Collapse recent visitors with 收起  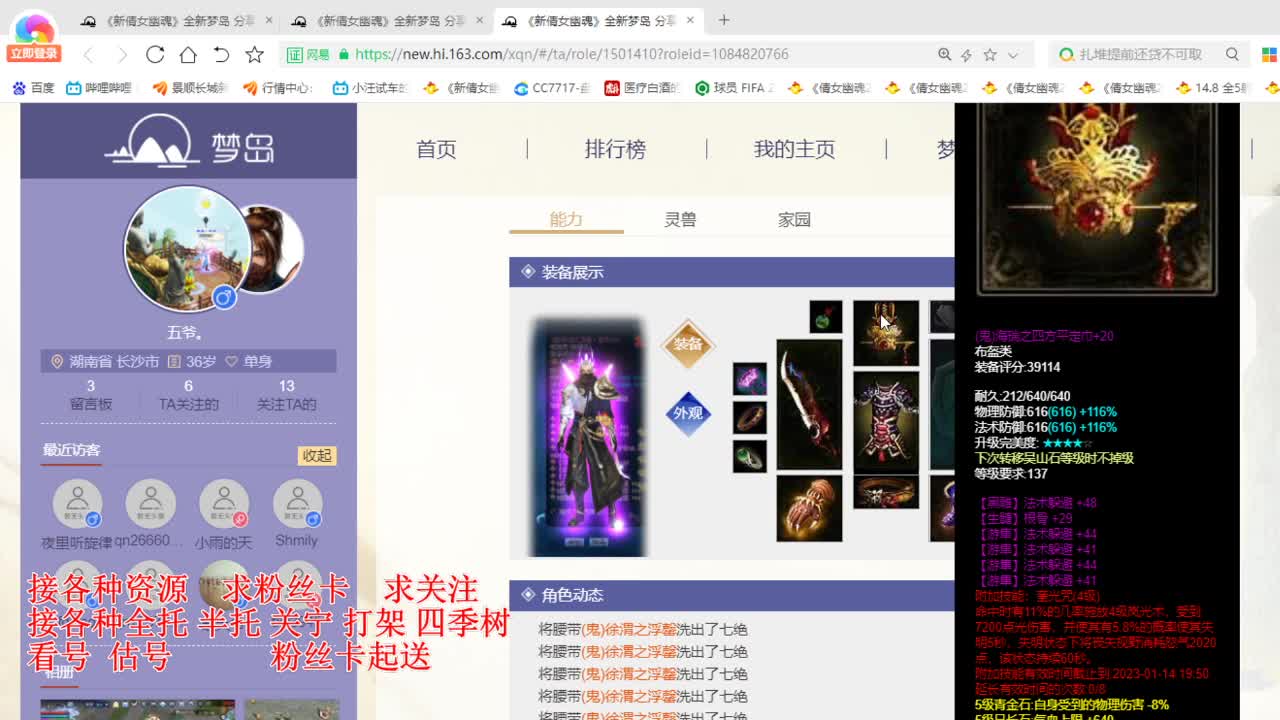pos(317,455)
